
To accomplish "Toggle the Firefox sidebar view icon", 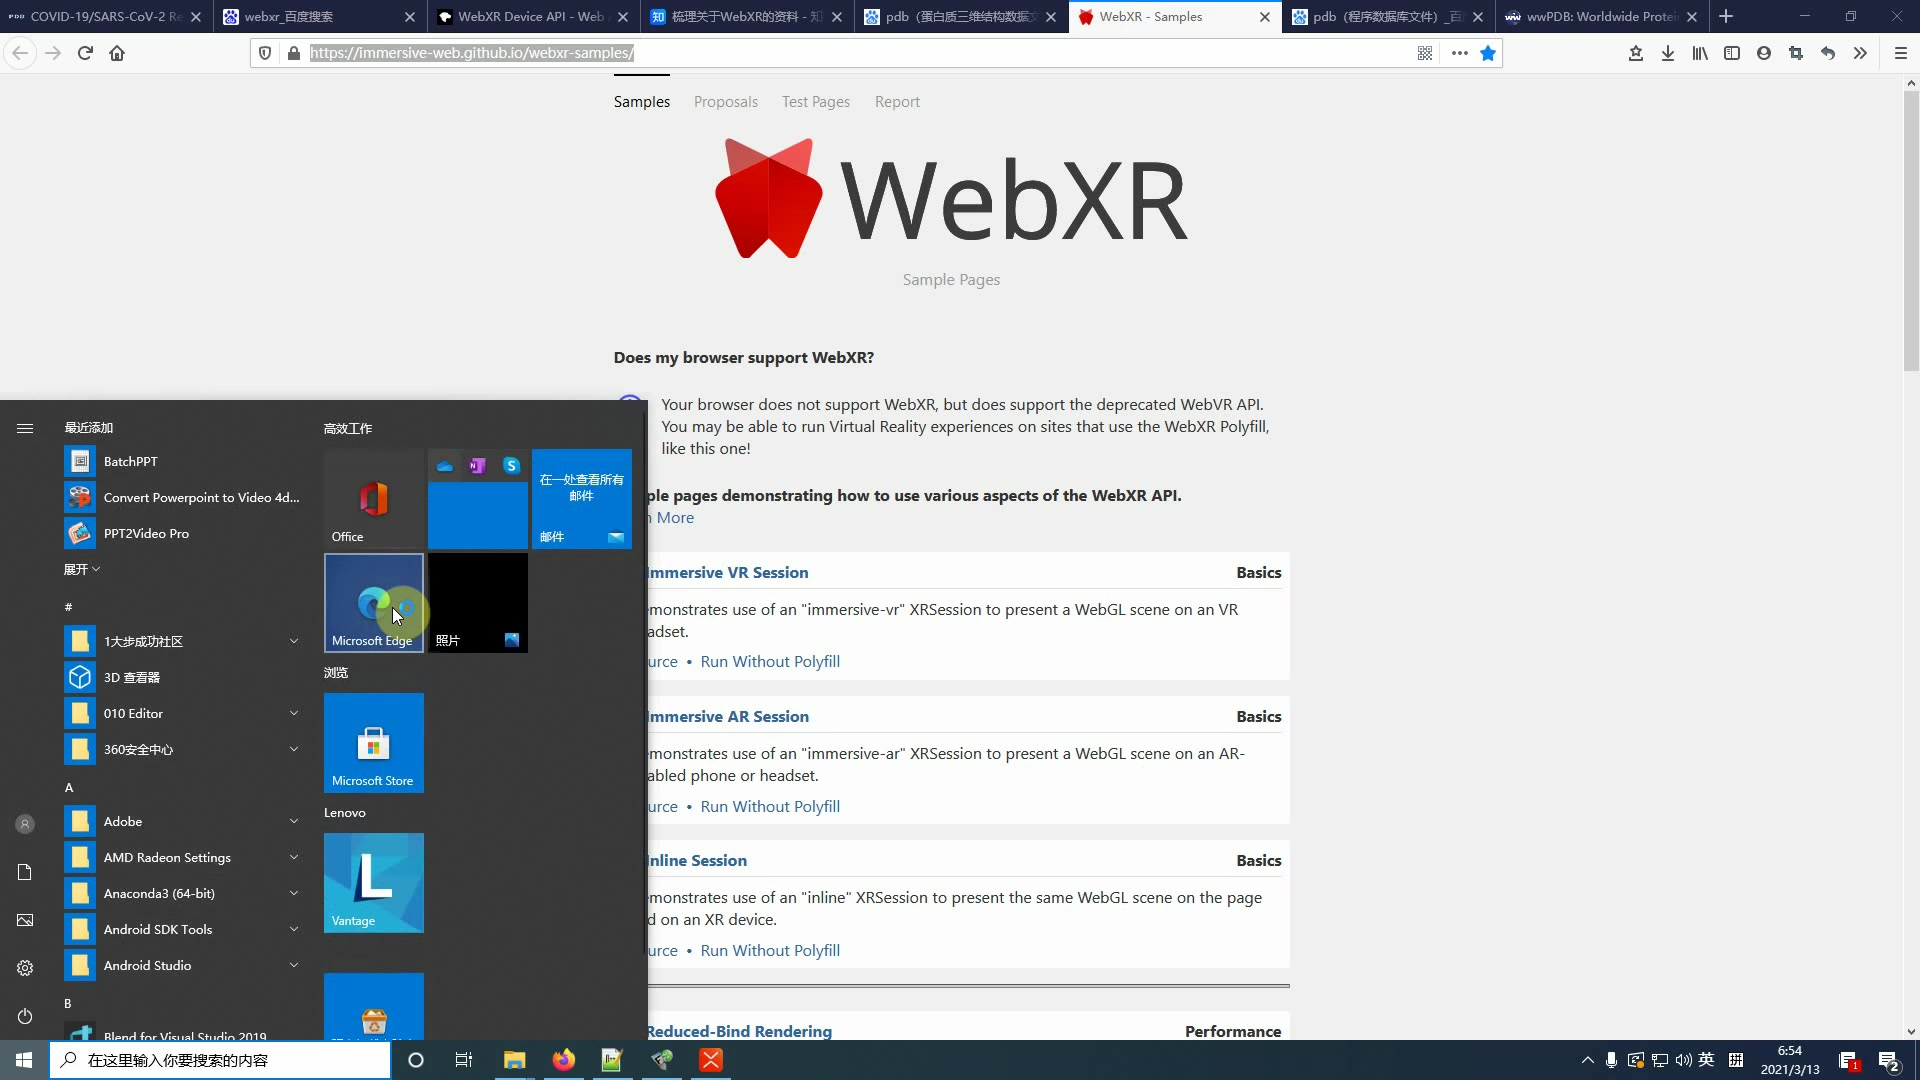I will pos(1732,53).
